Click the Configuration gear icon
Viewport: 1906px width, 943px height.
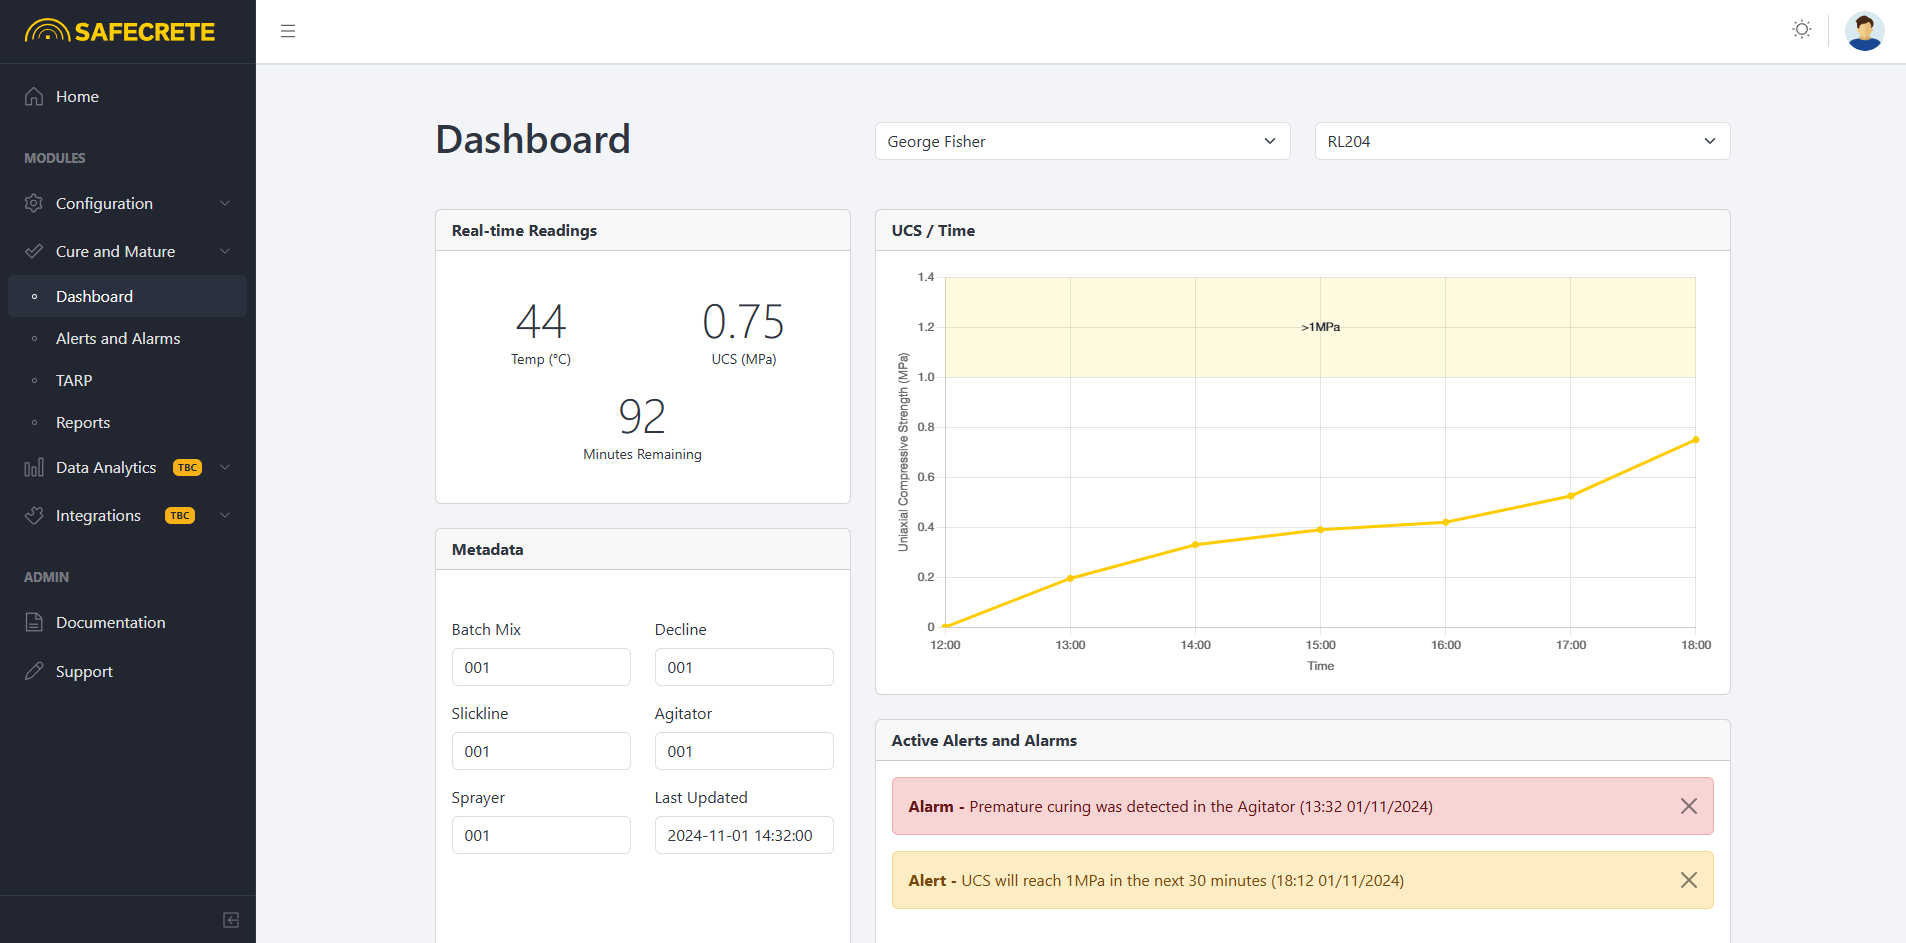(x=34, y=204)
